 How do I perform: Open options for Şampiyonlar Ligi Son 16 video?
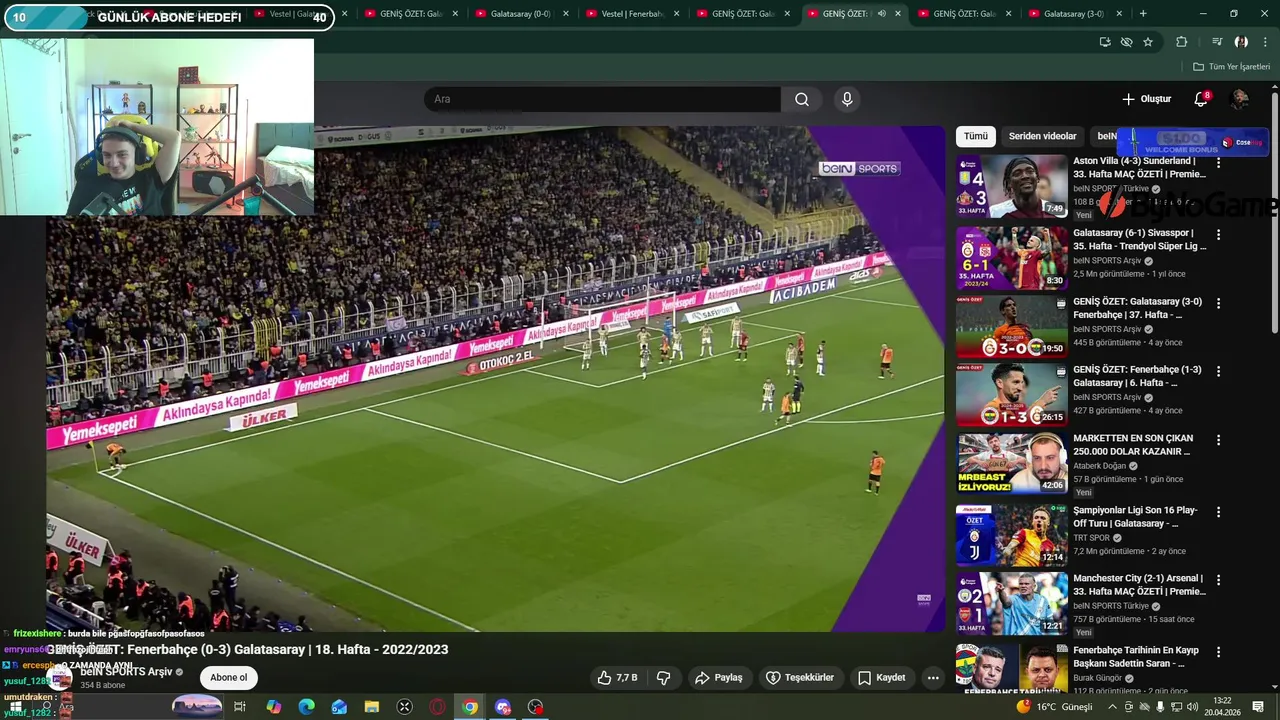(1218, 512)
